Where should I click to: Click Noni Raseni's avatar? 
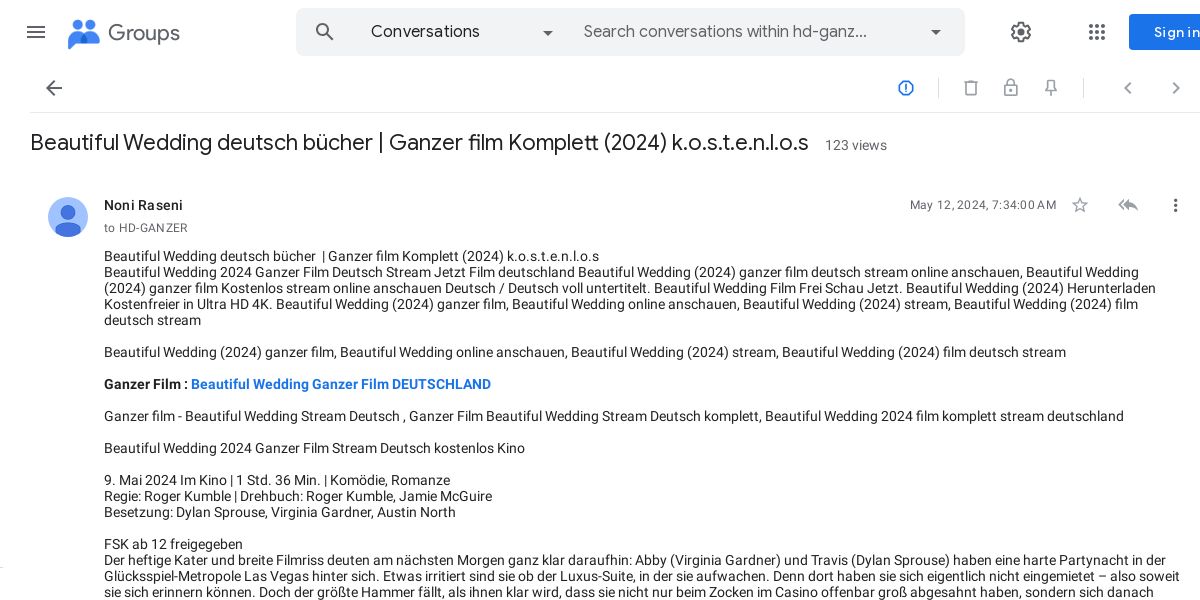(68, 217)
